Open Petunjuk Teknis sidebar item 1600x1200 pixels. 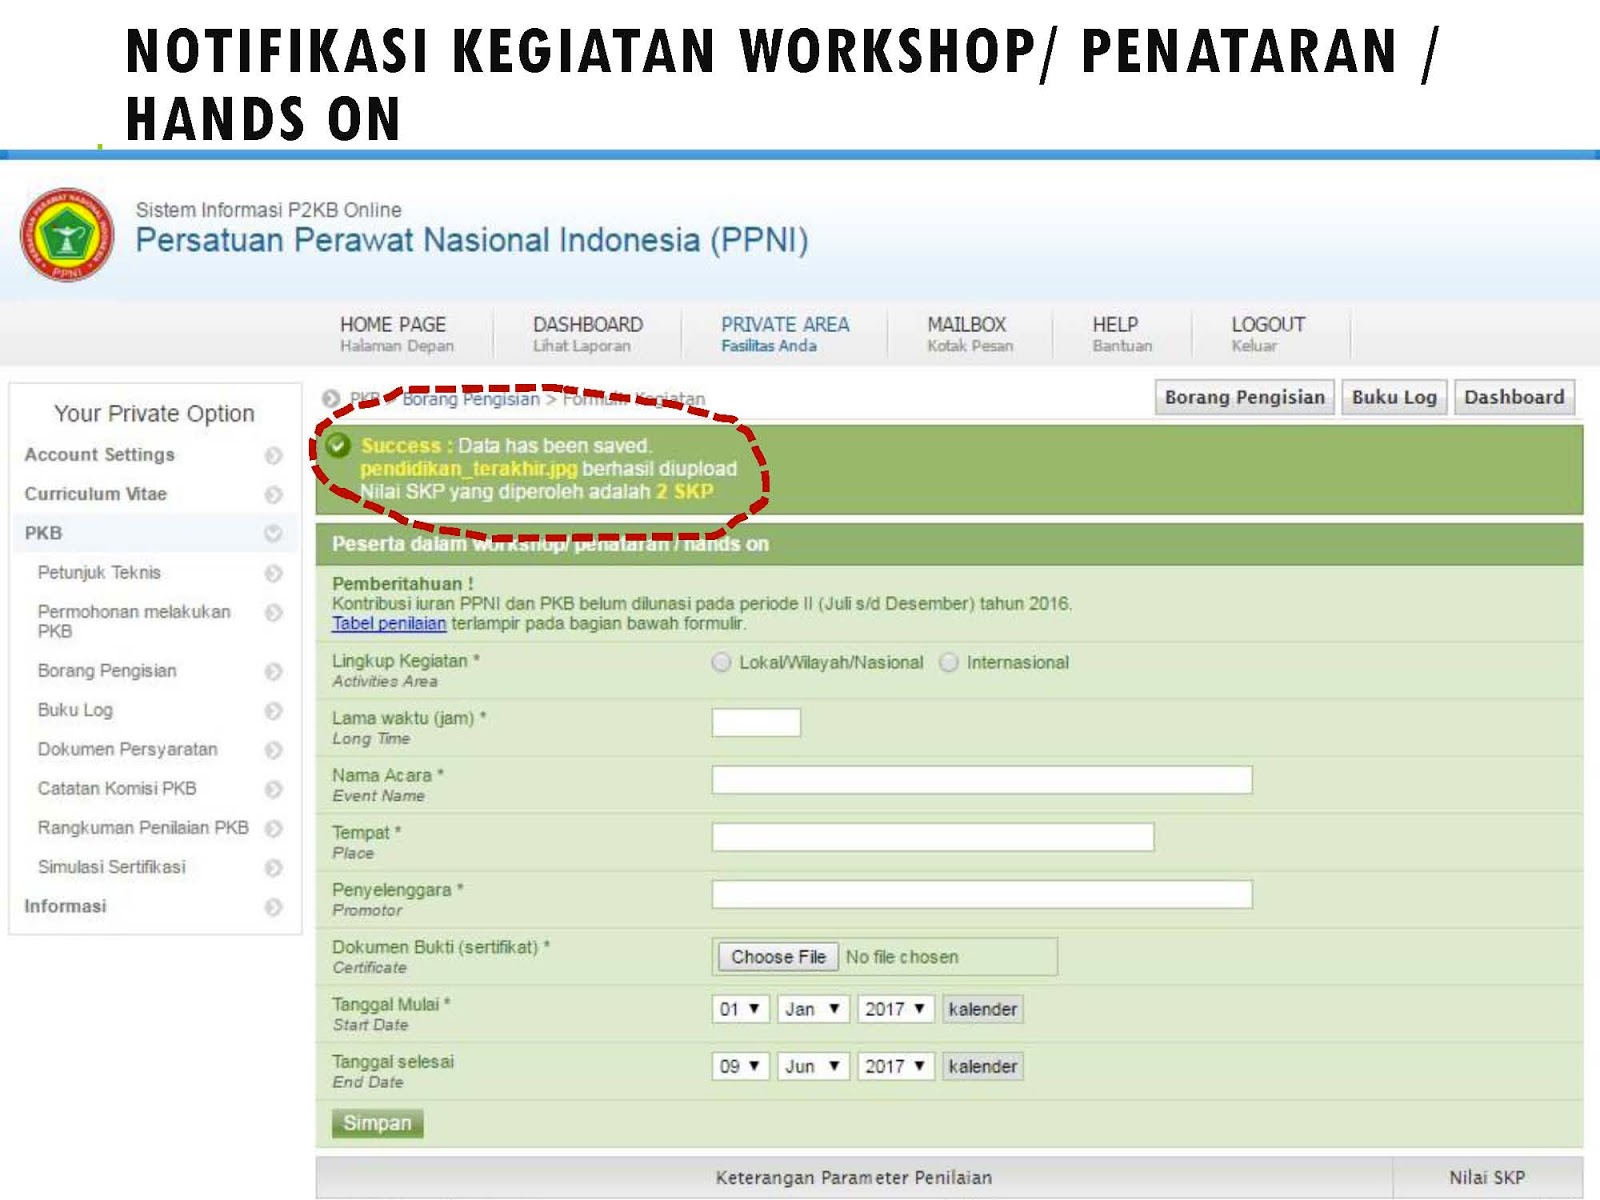pyautogui.click(x=99, y=573)
